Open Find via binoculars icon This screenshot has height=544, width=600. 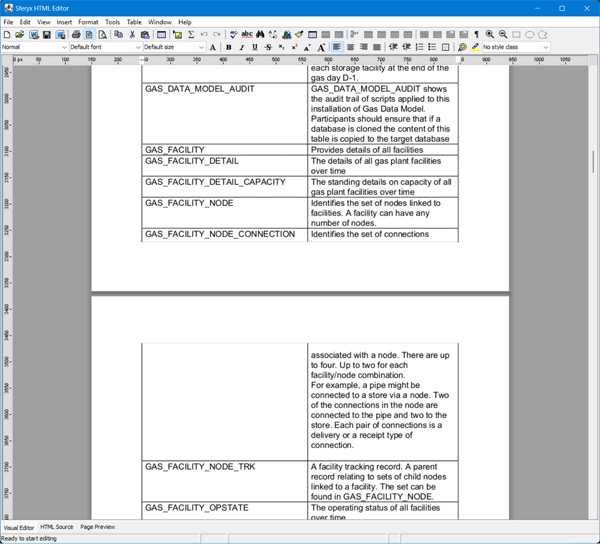(x=260, y=35)
